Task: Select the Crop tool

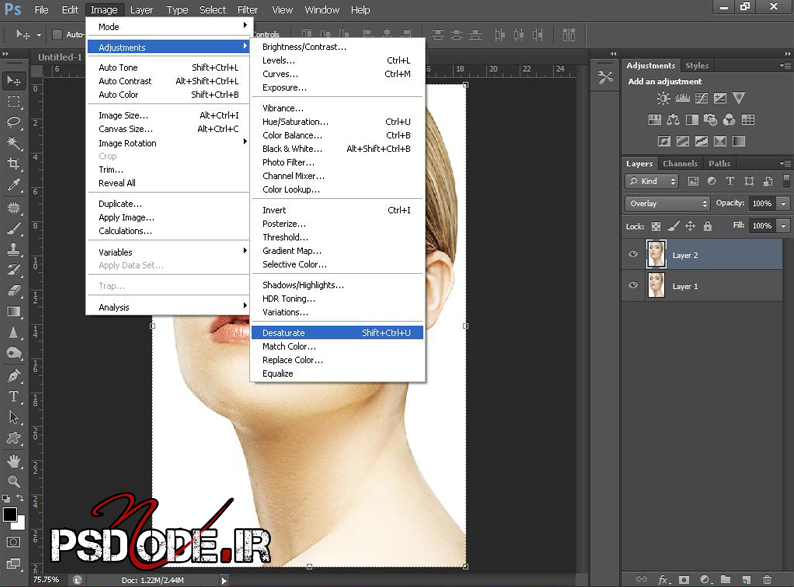Action: coord(14,164)
